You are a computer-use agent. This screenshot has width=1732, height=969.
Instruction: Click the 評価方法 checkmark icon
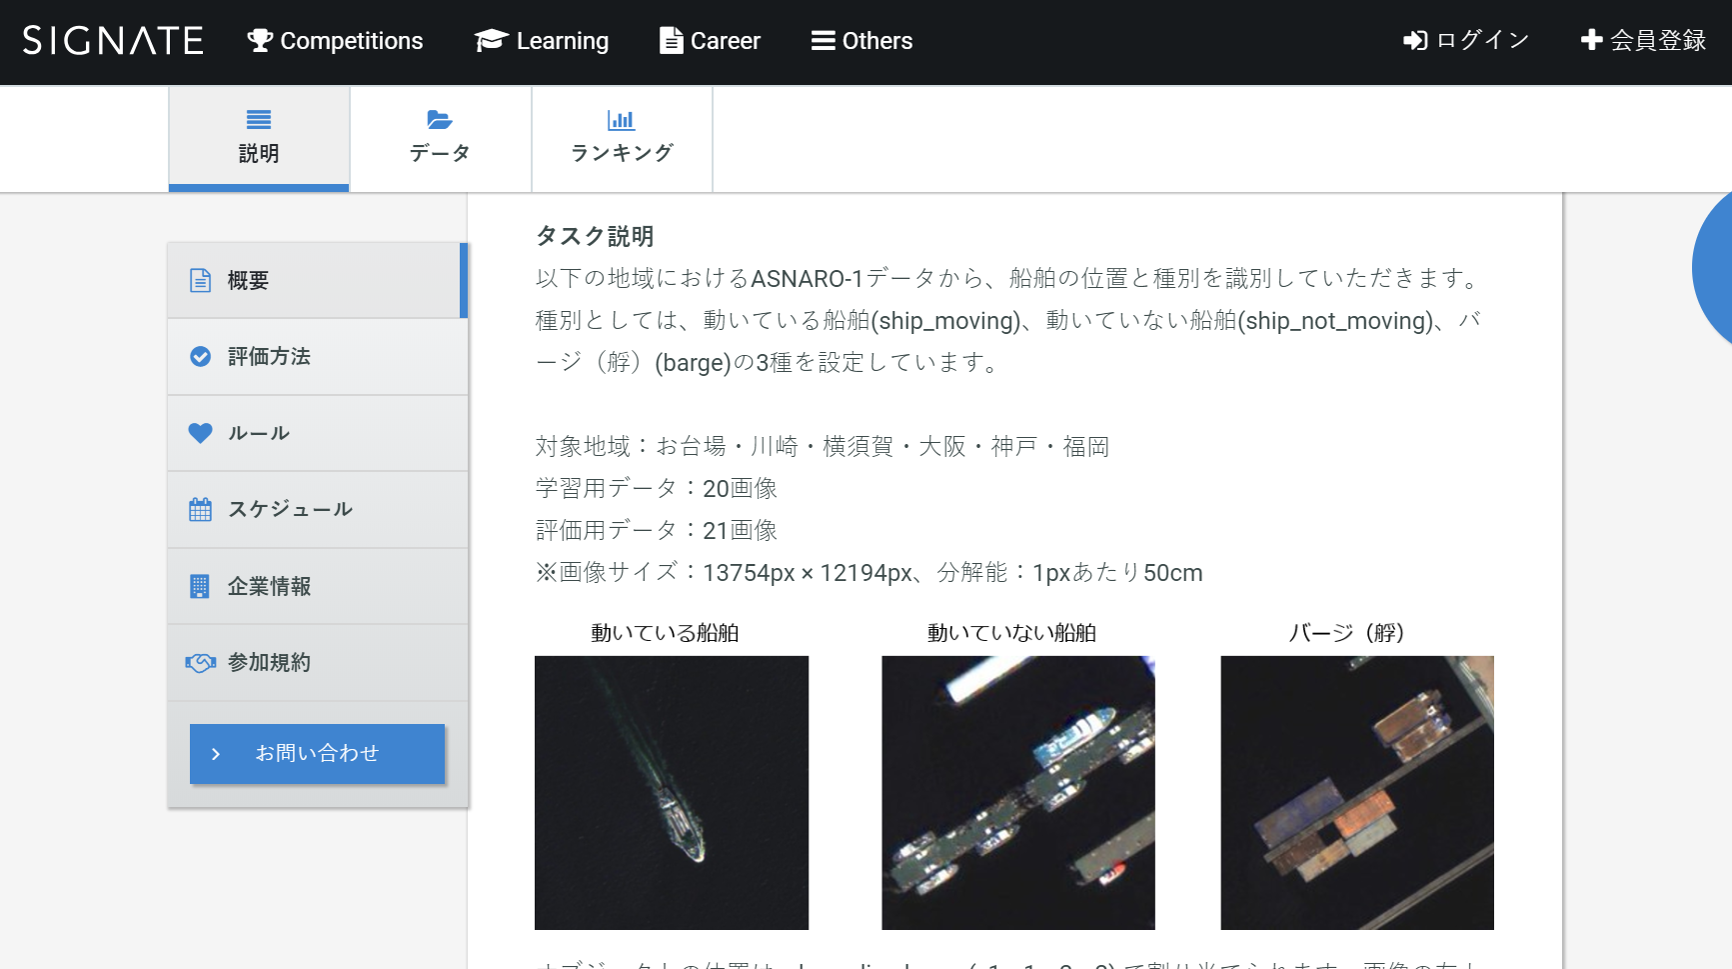tap(200, 357)
